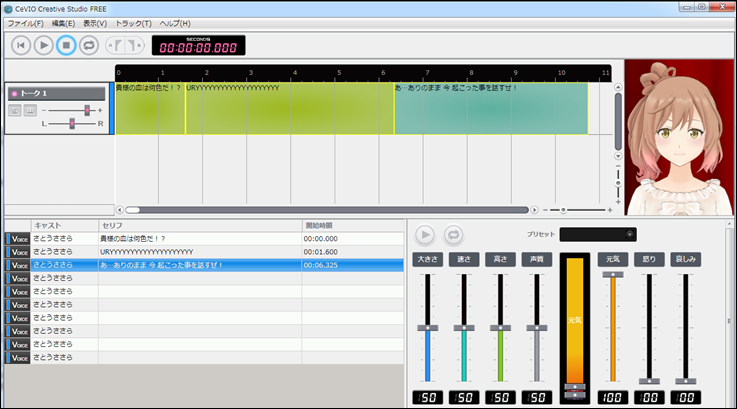Click timeline vertical scrollbar down arrow
This screenshot has width=737, height=409.
click(x=618, y=156)
